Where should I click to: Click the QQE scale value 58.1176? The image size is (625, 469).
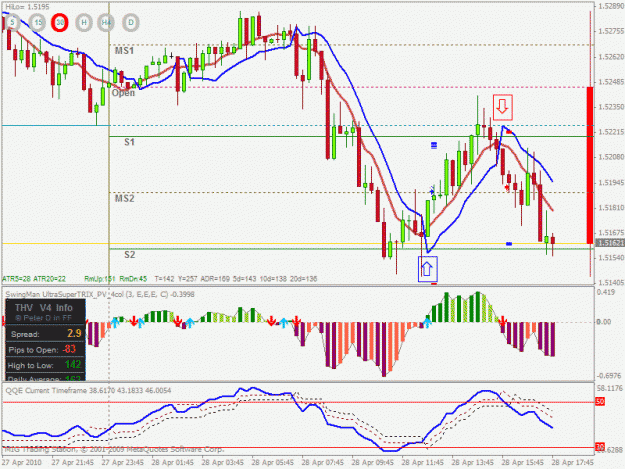(x=609, y=388)
